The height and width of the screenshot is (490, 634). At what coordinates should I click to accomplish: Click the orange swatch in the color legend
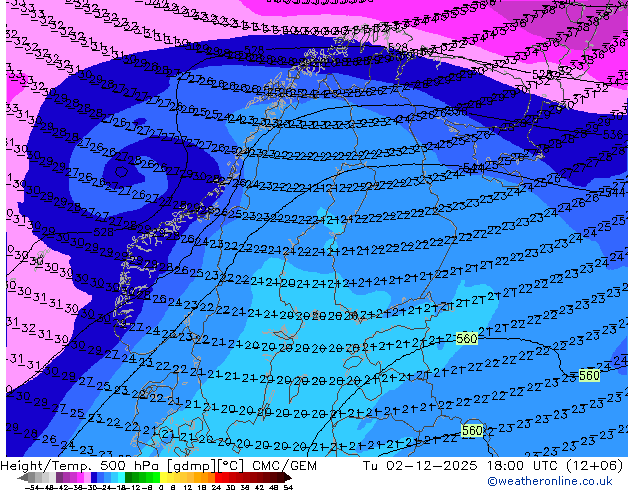205,477
